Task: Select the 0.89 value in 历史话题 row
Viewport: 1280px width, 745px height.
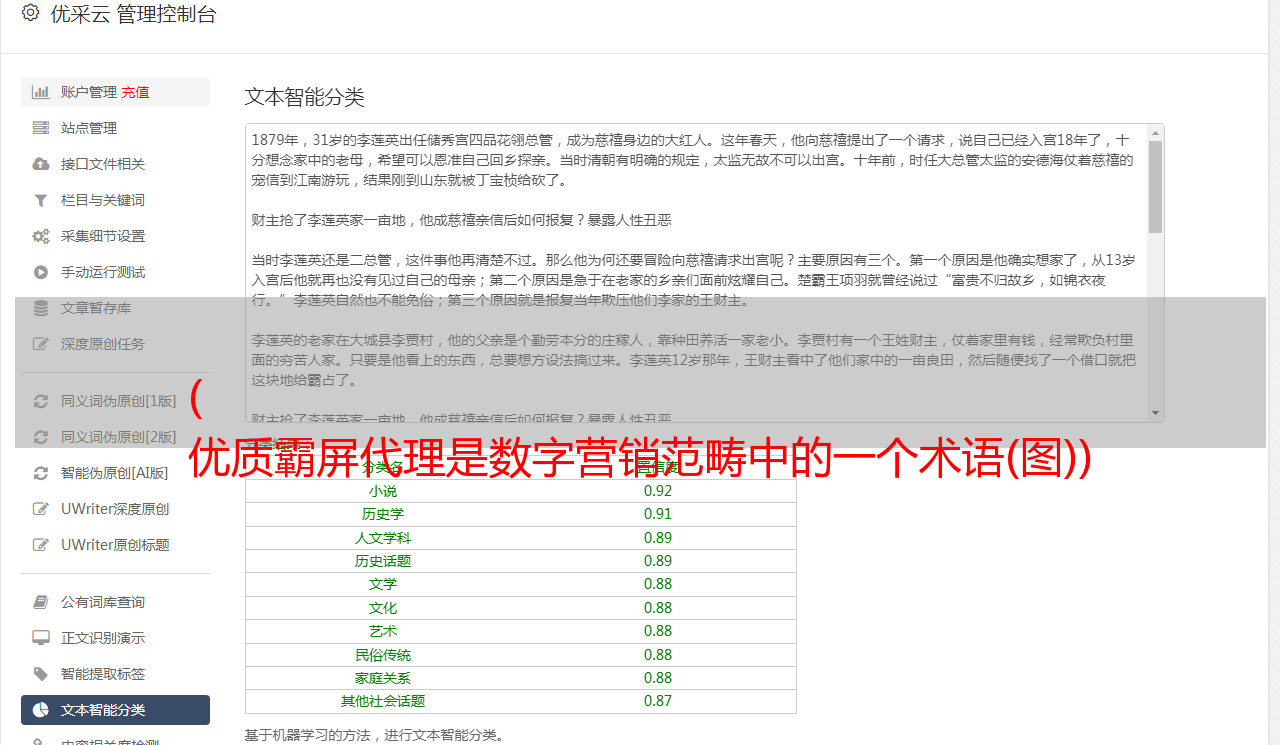Action: pos(658,561)
